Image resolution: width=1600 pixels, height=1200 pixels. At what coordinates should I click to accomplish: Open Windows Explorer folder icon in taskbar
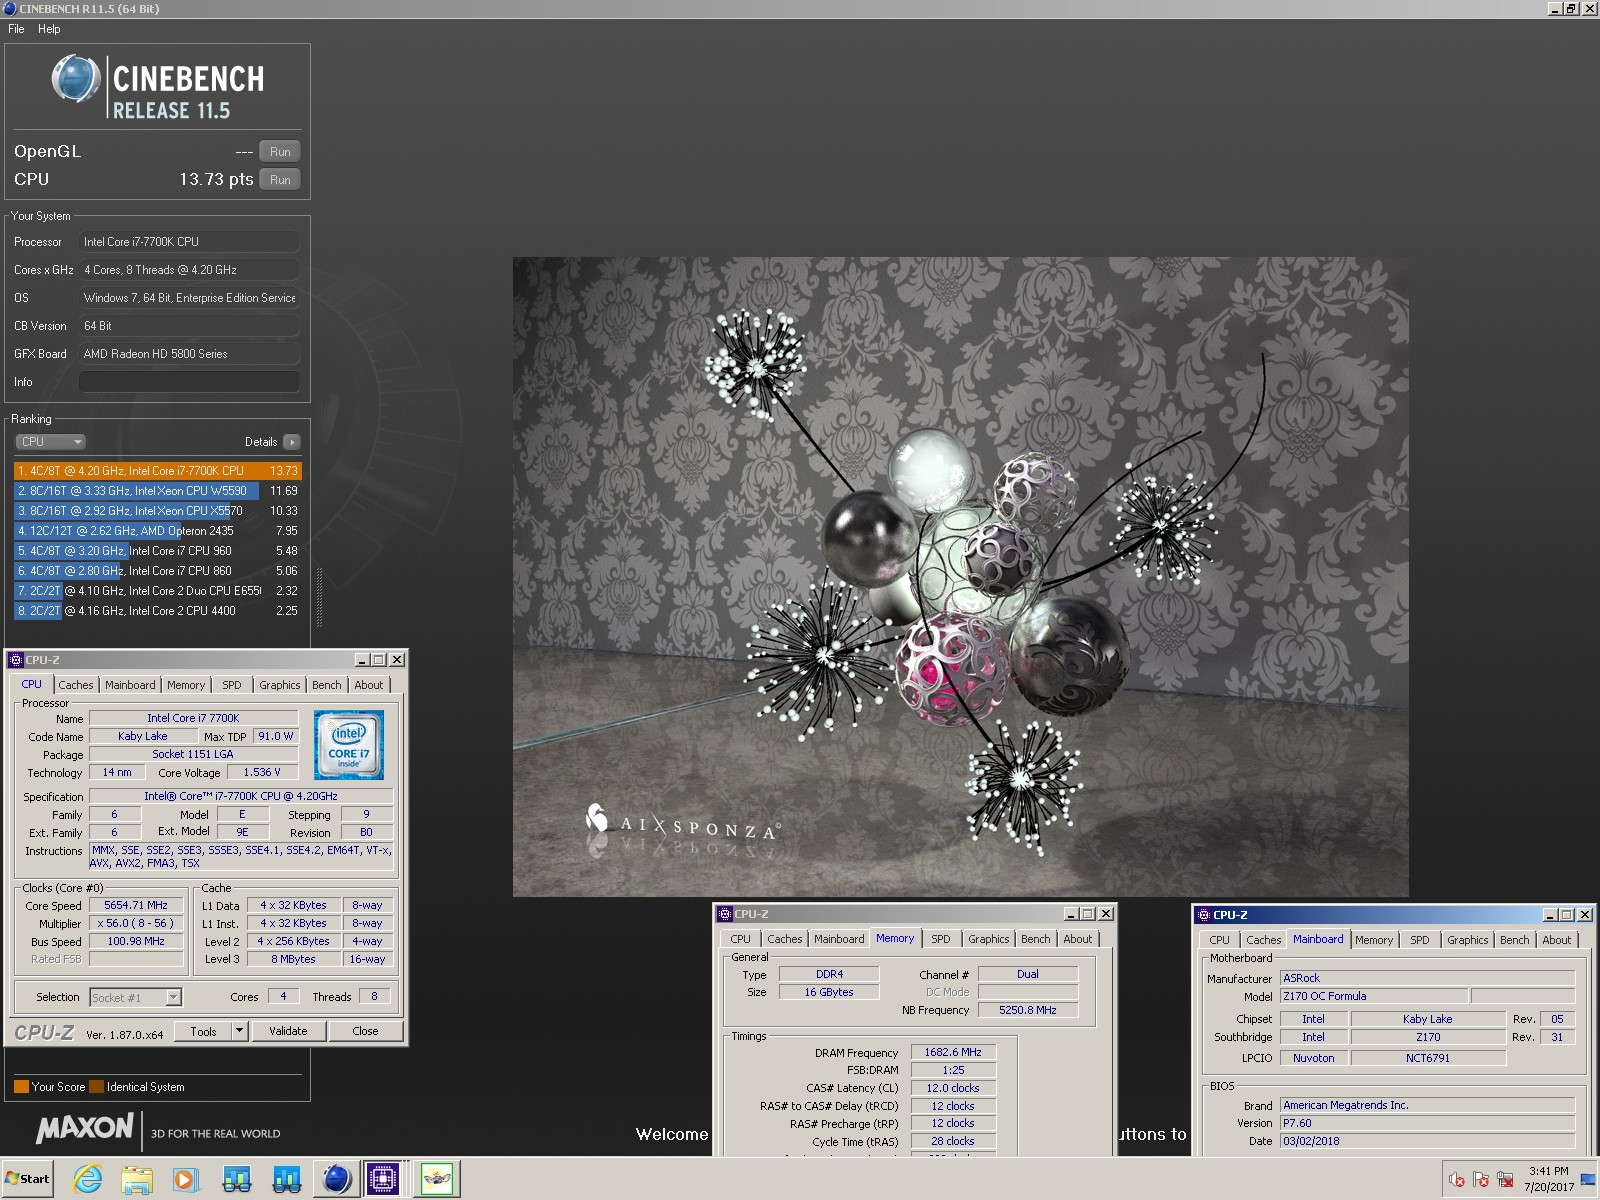137,1179
